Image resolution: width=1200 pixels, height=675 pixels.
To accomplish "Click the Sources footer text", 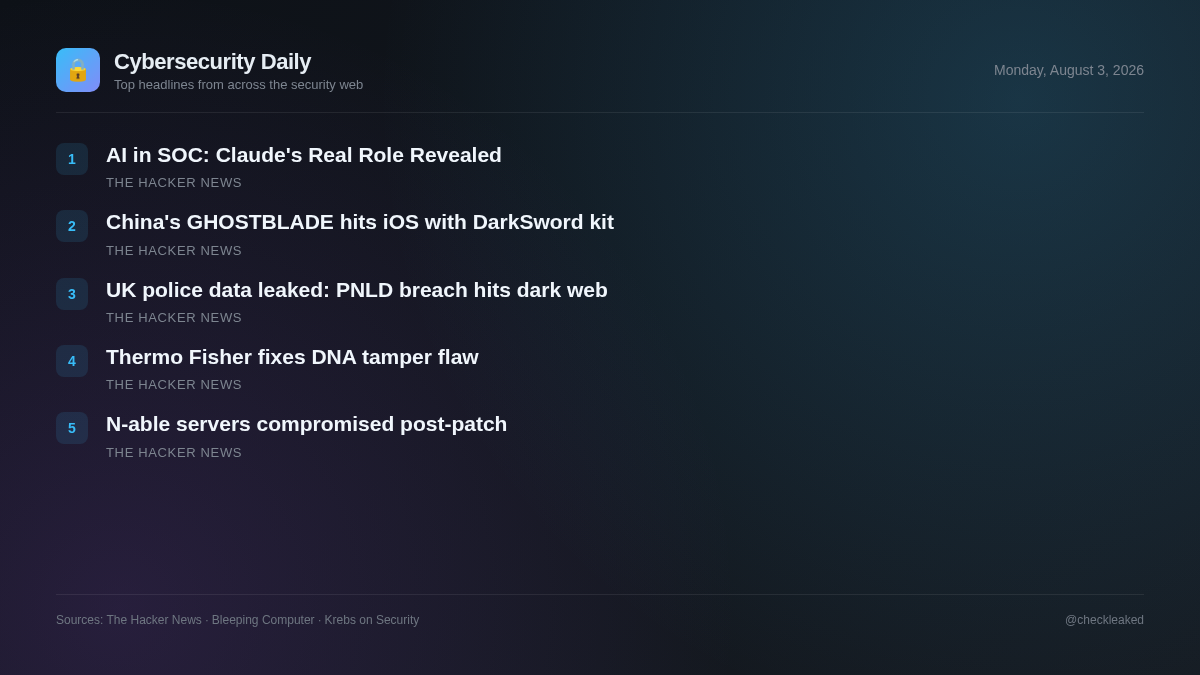I will pos(238,620).
